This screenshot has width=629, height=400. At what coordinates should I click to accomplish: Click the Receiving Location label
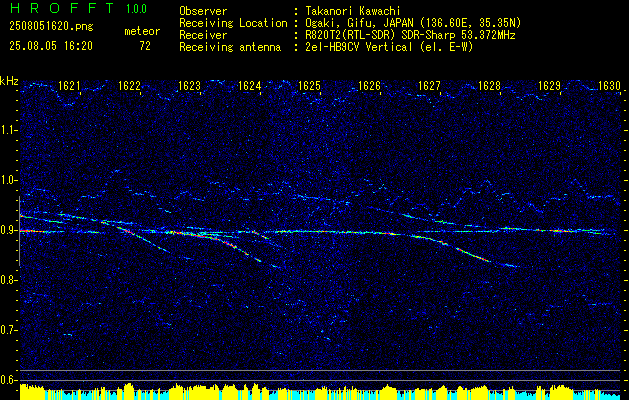pos(233,23)
